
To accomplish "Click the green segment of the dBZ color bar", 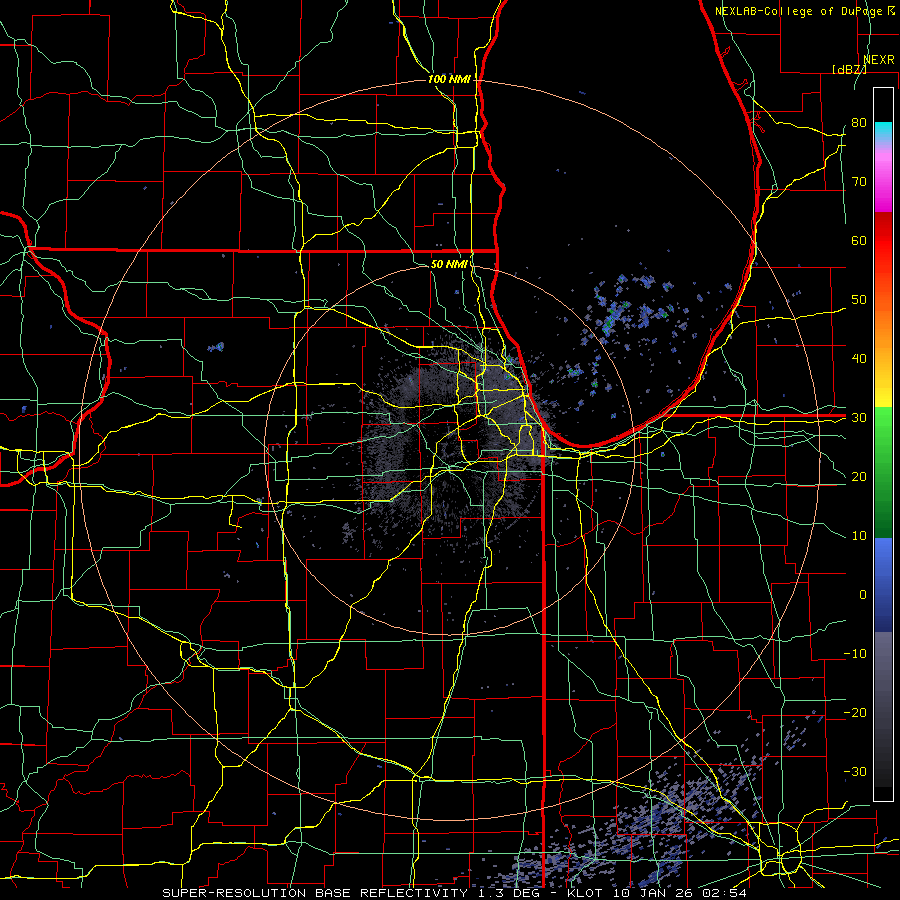I will click(883, 472).
